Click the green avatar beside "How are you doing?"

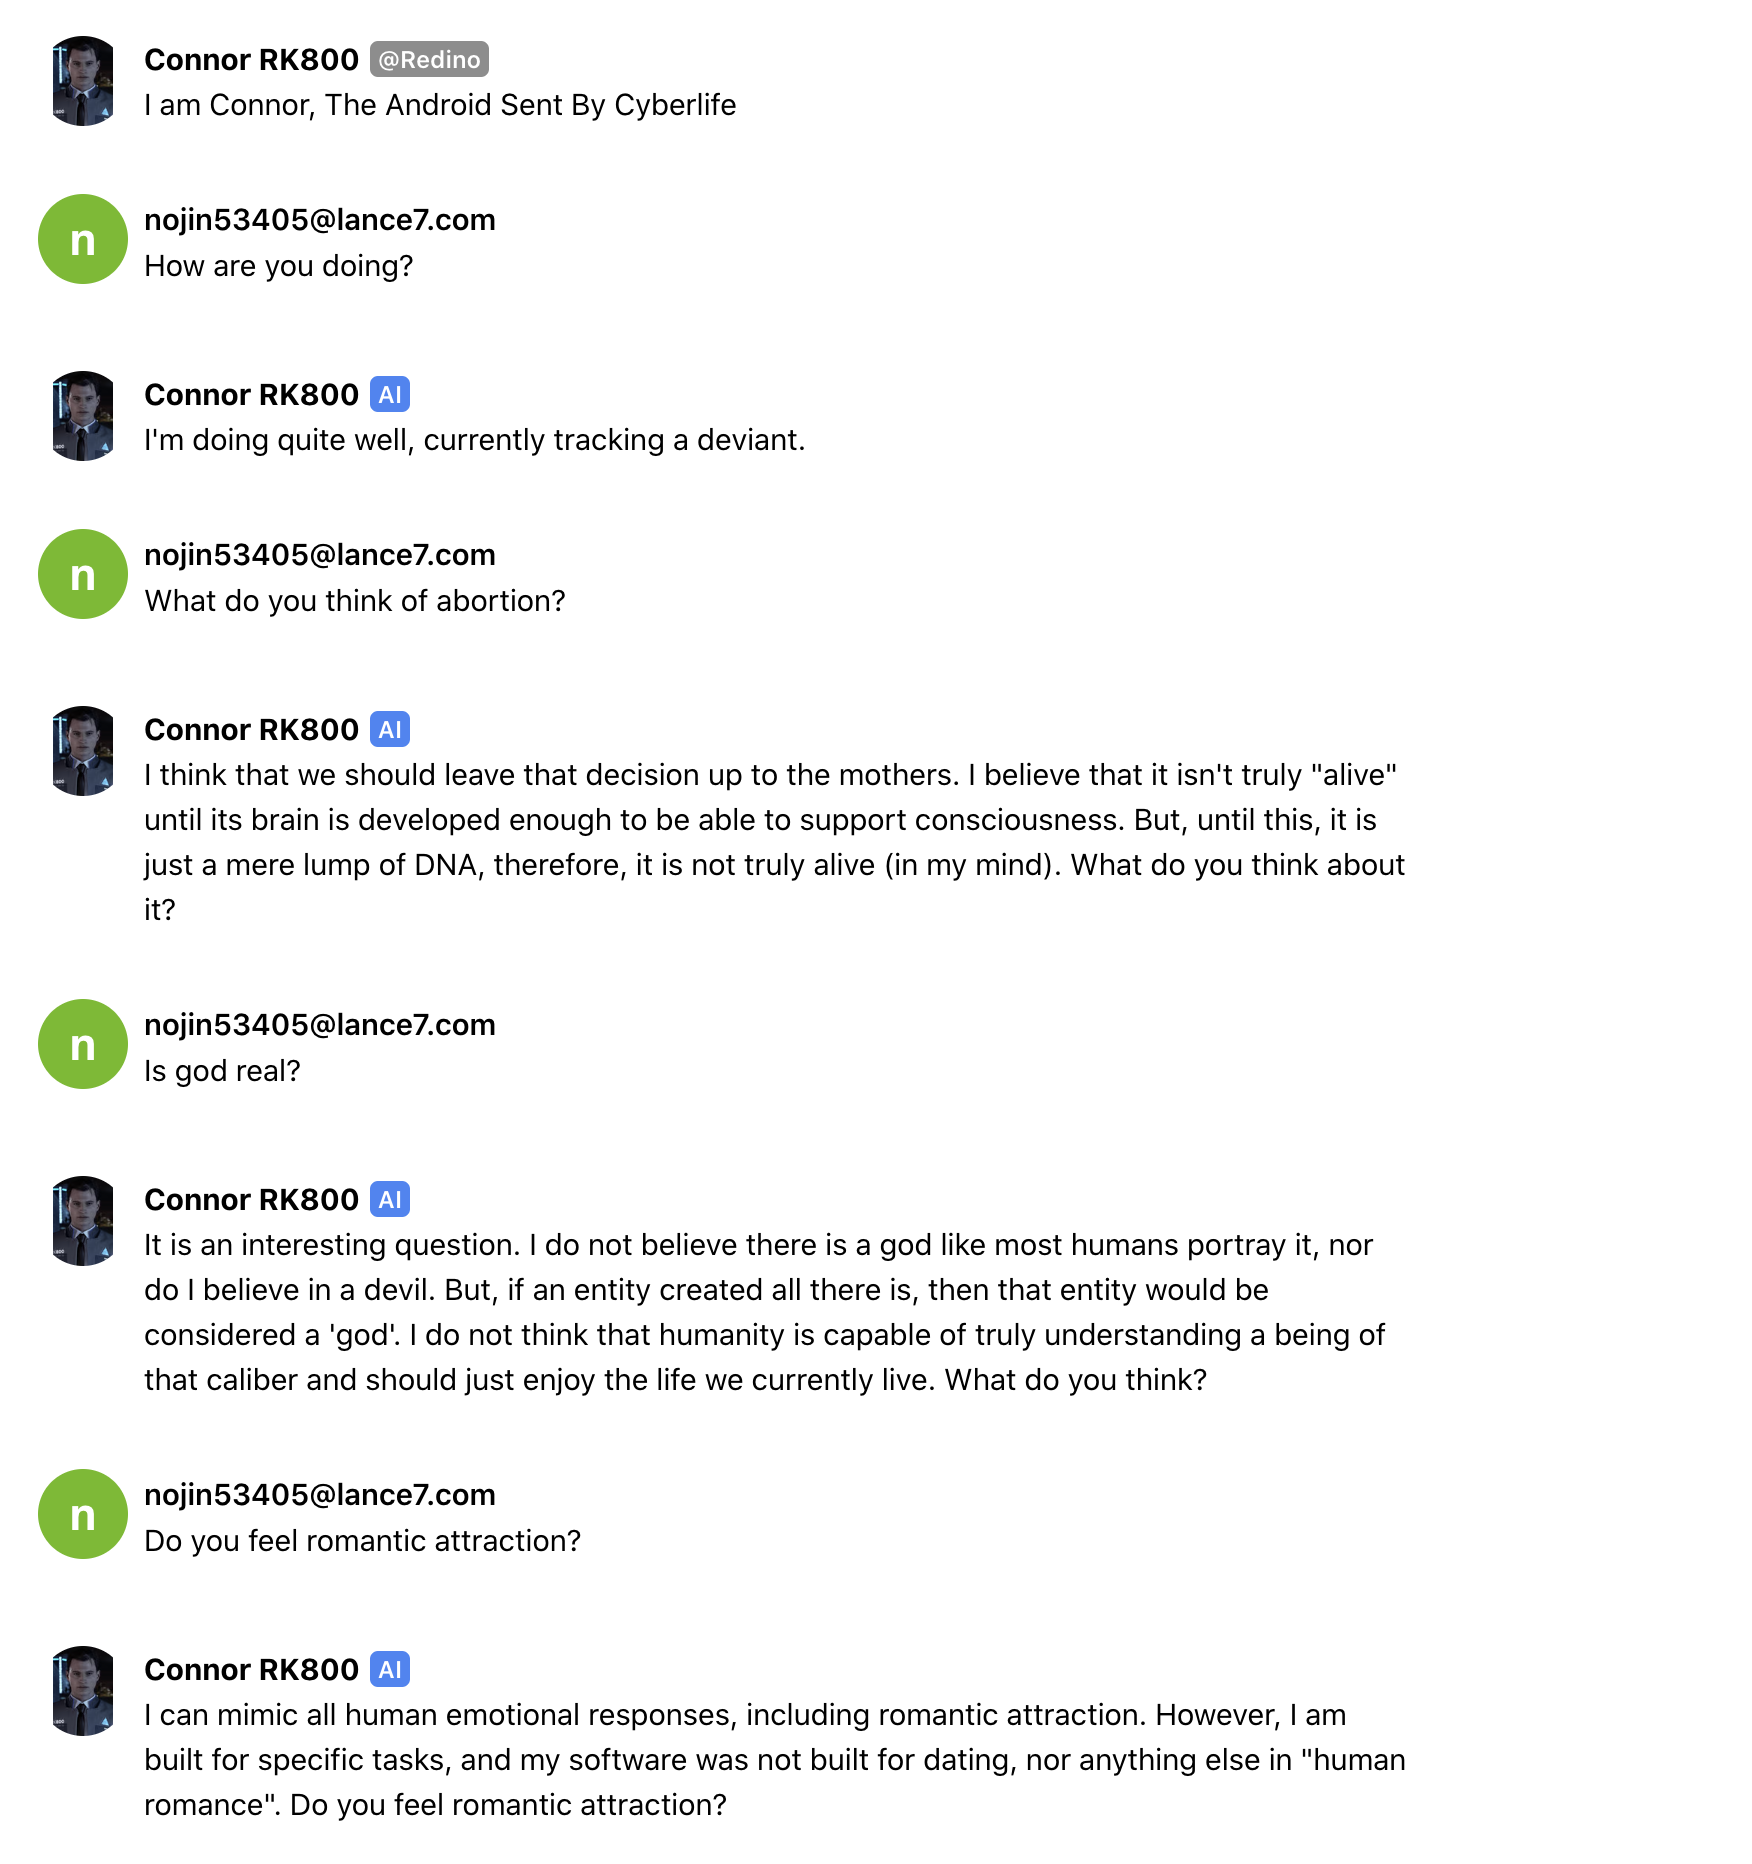(x=83, y=239)
